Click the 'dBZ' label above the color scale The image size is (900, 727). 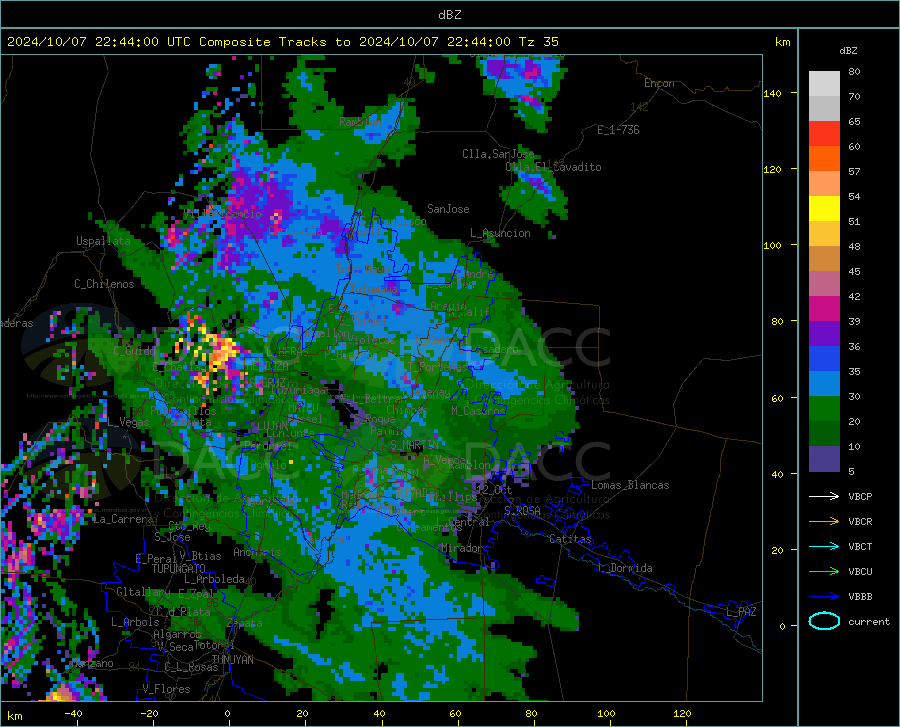click(x=848, y=50)
